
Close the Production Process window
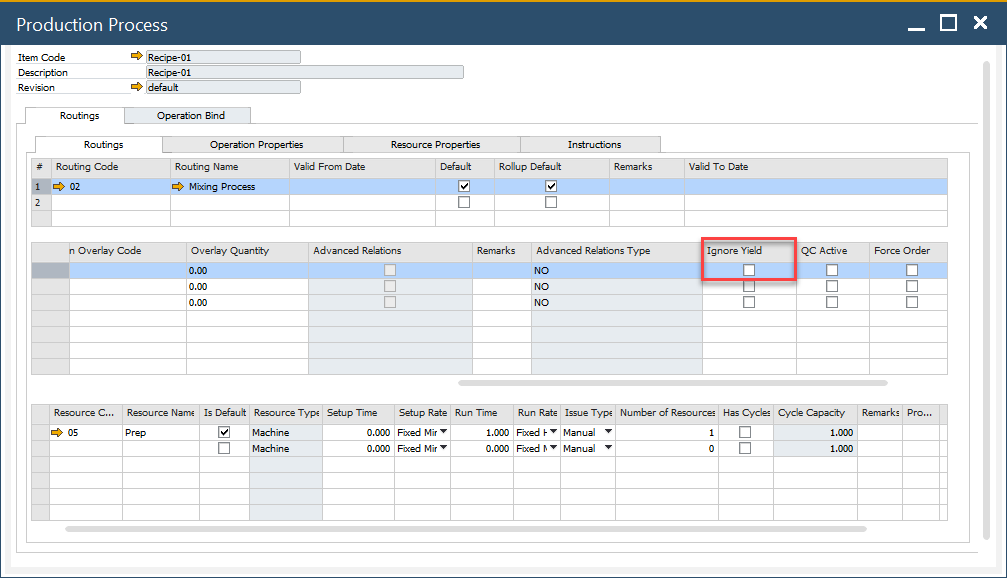tap(981, 23)
